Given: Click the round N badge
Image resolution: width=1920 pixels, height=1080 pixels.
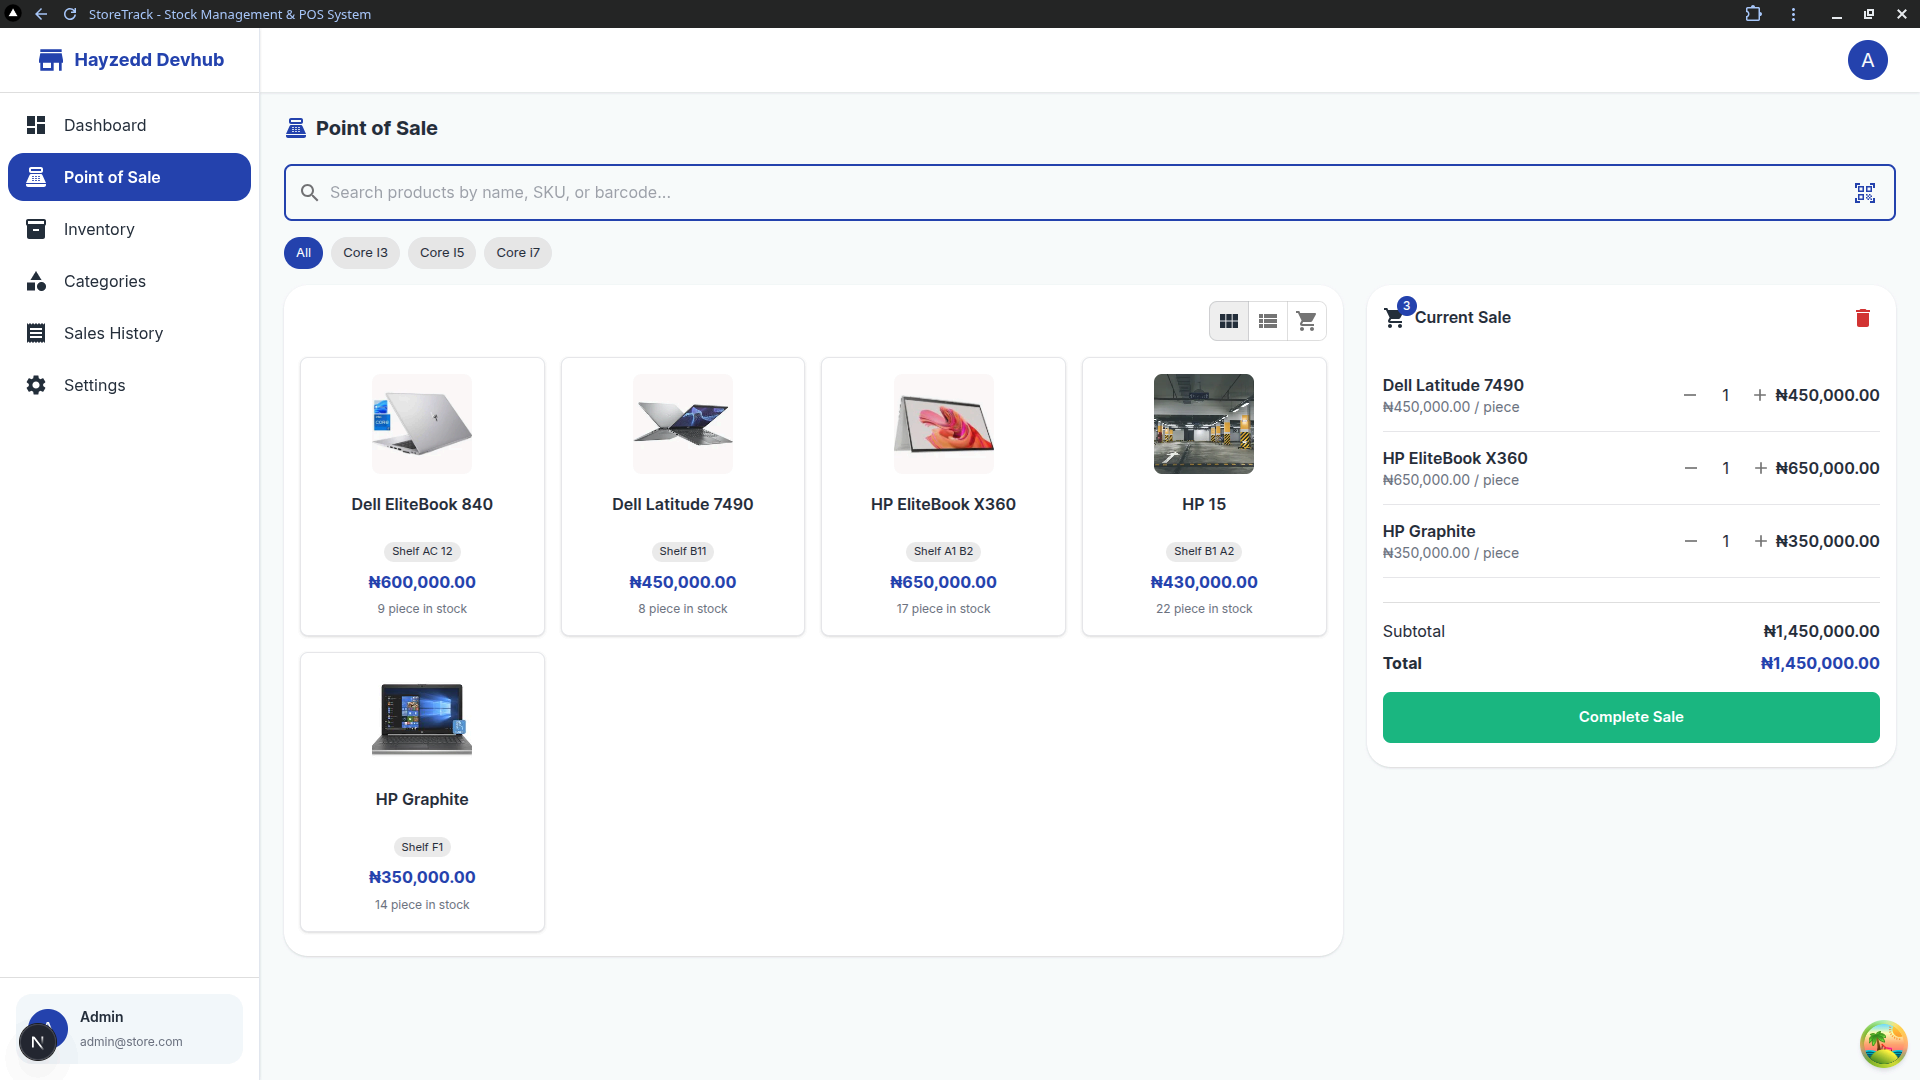Looking at the screenshot, I should point(37,1042).
